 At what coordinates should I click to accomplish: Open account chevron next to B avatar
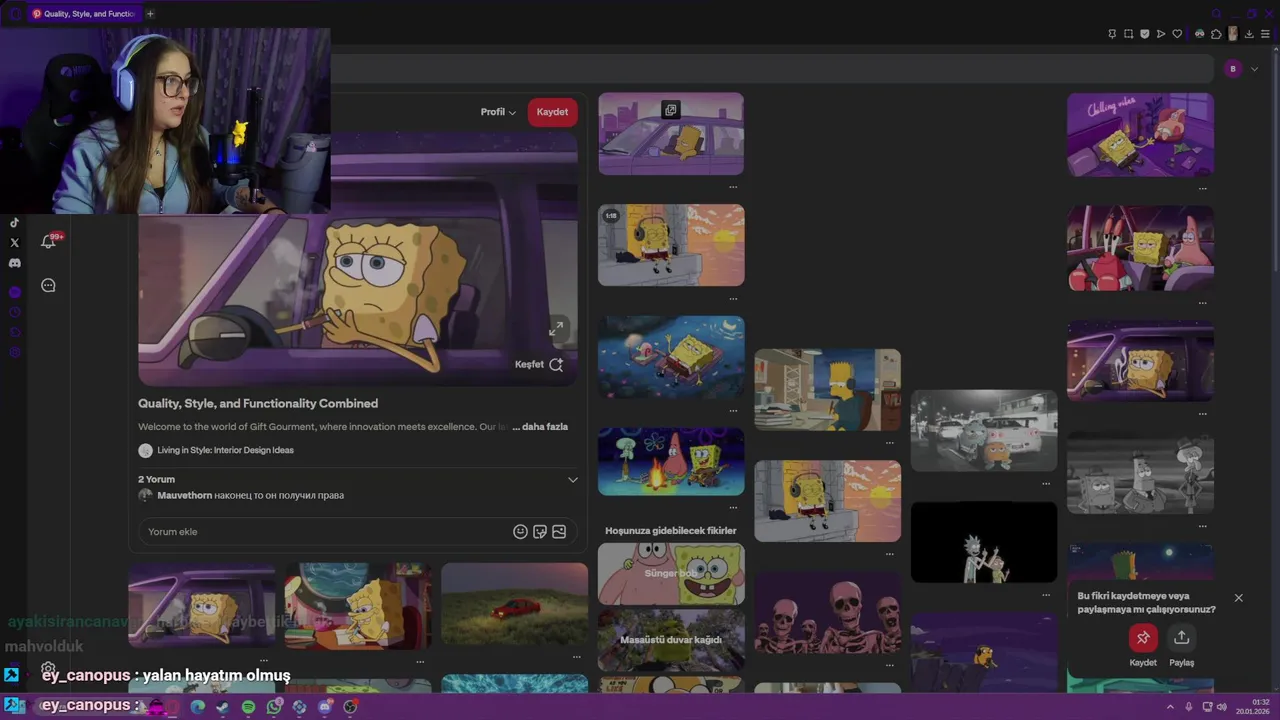click(x=1254, y=69)
